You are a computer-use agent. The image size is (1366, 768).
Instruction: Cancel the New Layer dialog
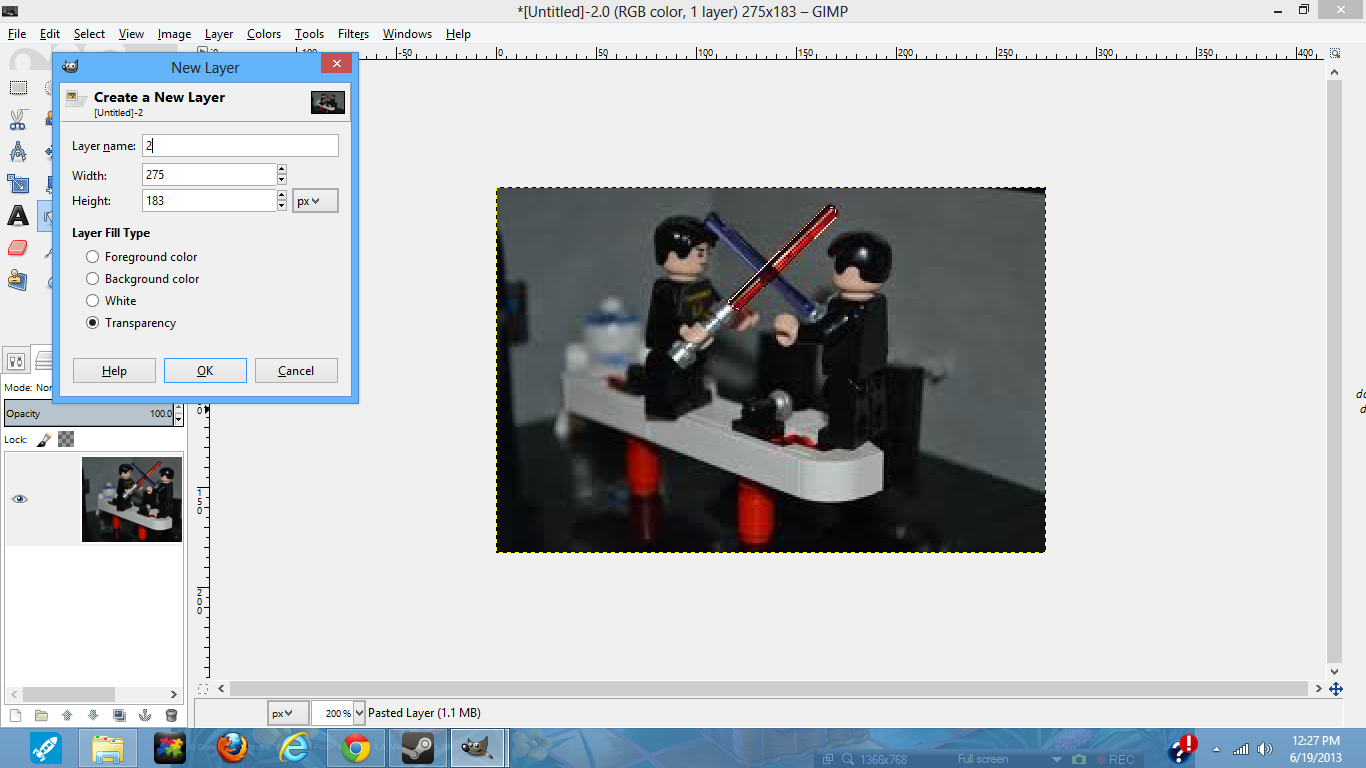(x=296, y=371)
